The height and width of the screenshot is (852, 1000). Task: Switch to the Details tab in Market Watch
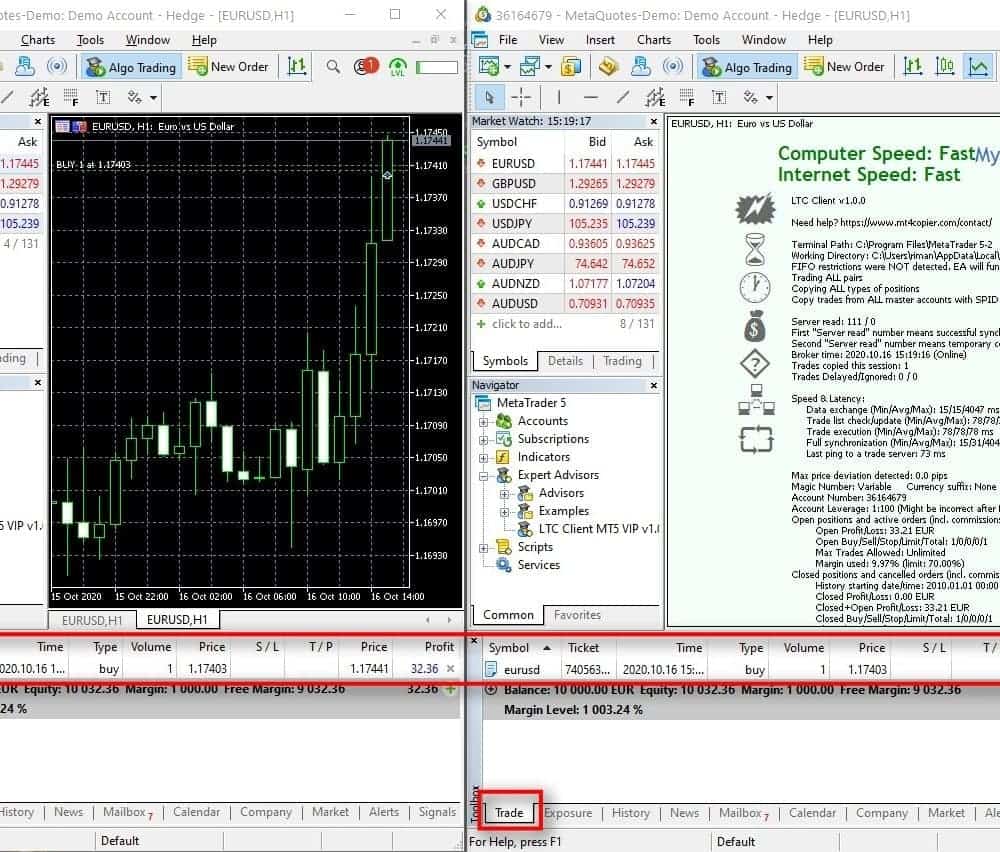click(x=565, y=361)
